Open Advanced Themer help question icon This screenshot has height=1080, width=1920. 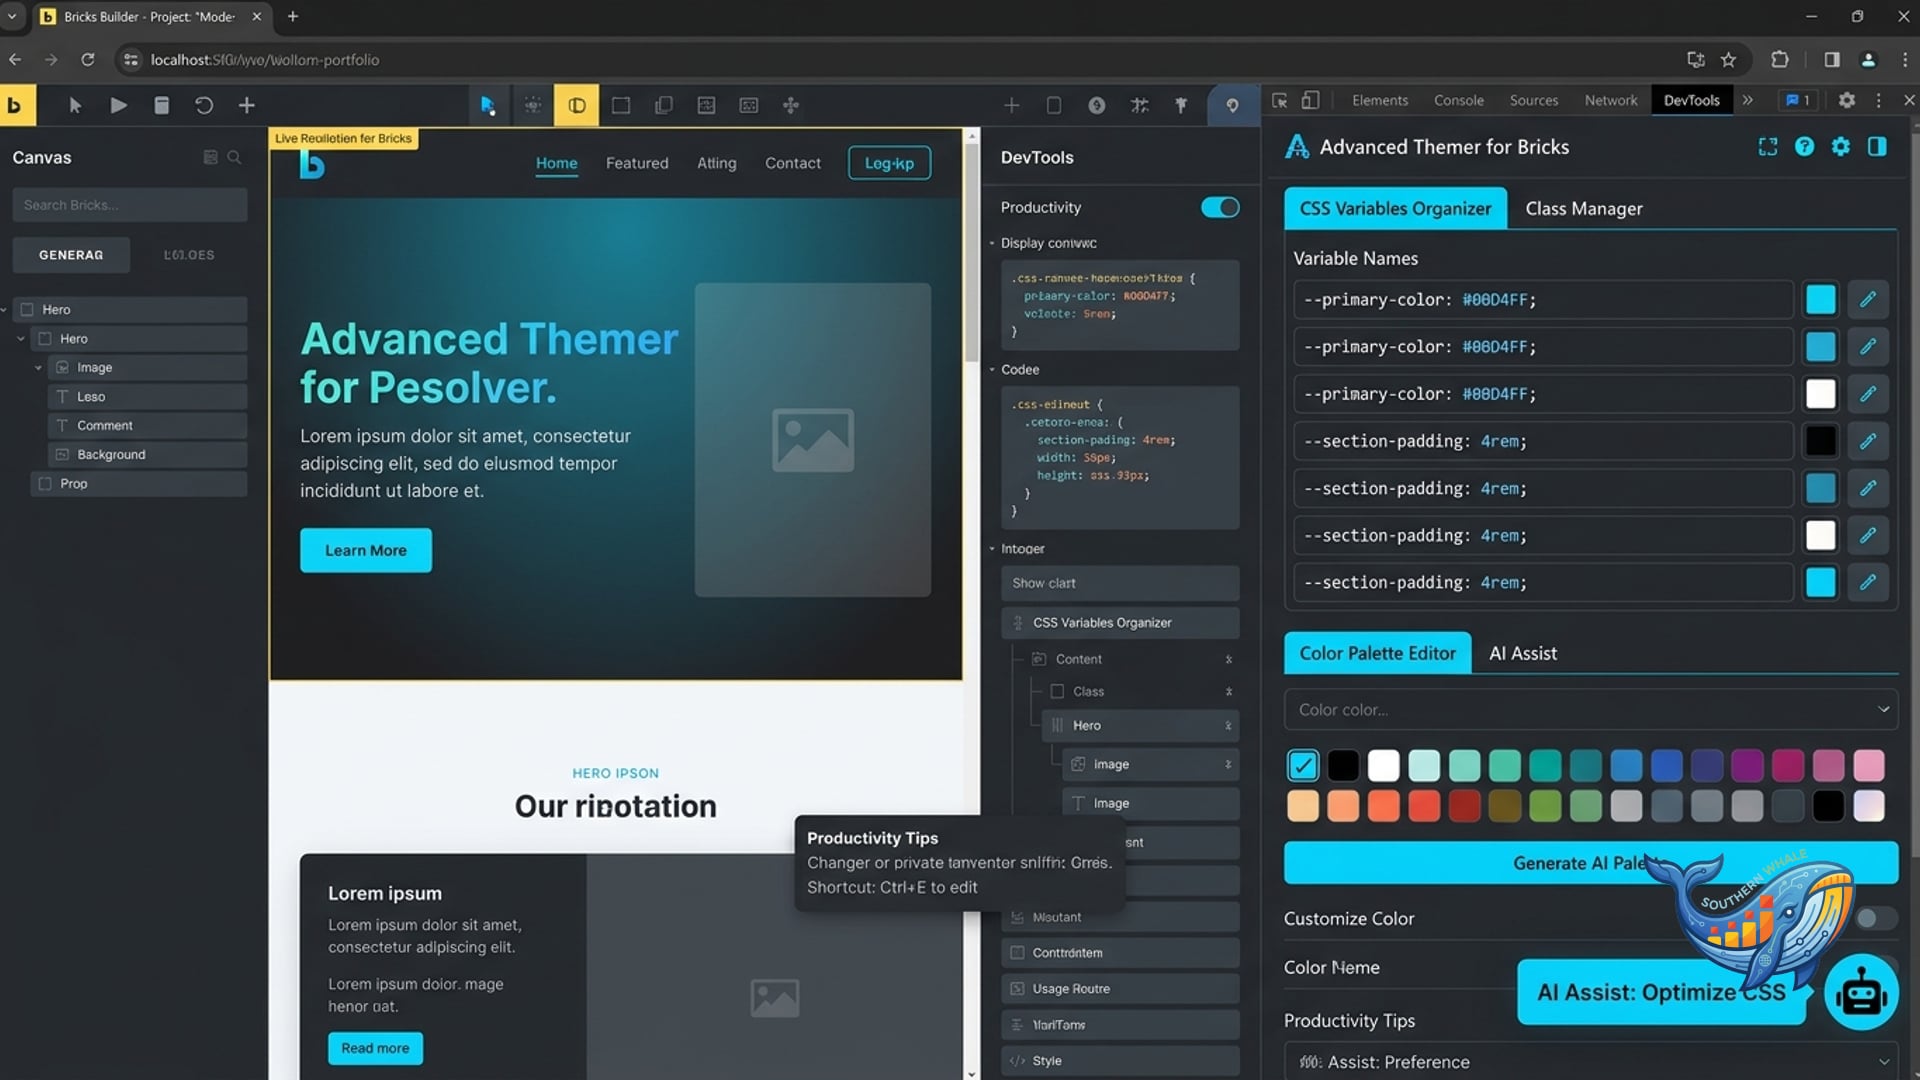(1804, 147)
